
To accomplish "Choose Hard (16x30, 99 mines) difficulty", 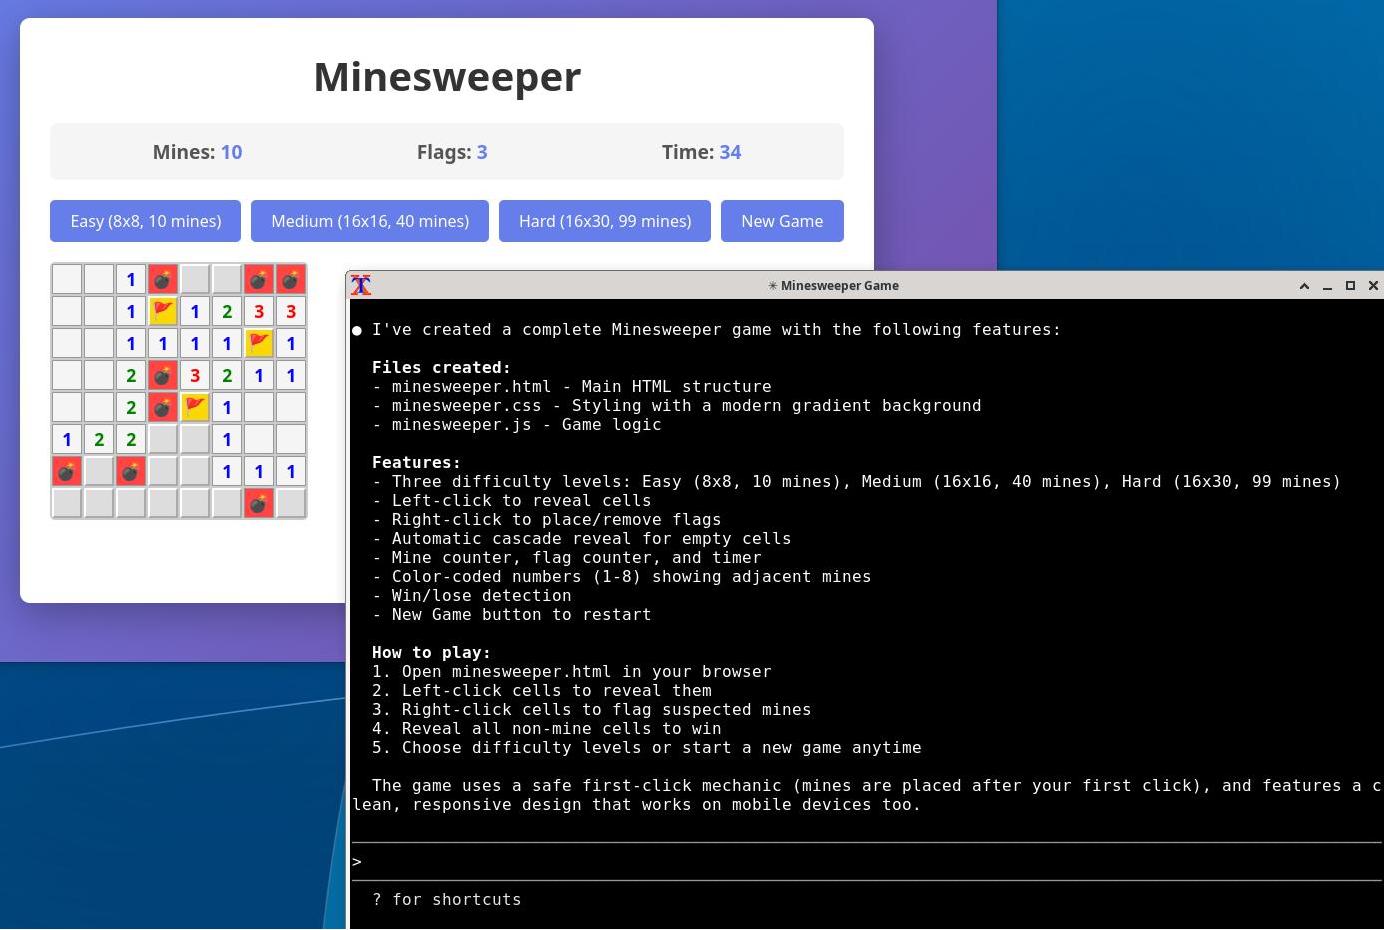I will click(x=604, y=221).
